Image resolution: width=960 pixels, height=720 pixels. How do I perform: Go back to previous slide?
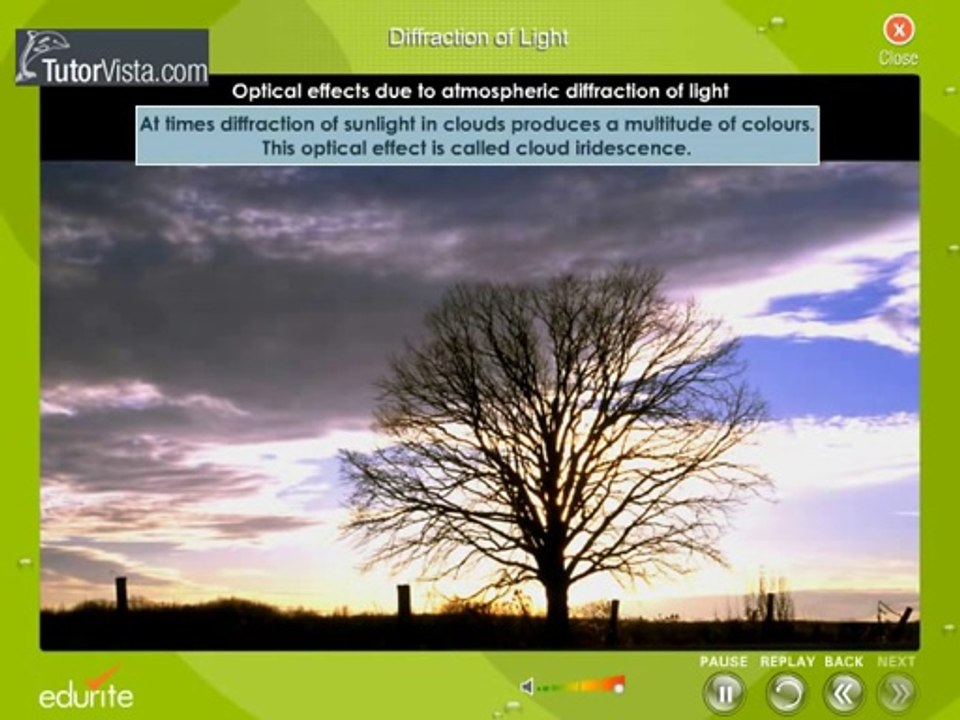844,694
